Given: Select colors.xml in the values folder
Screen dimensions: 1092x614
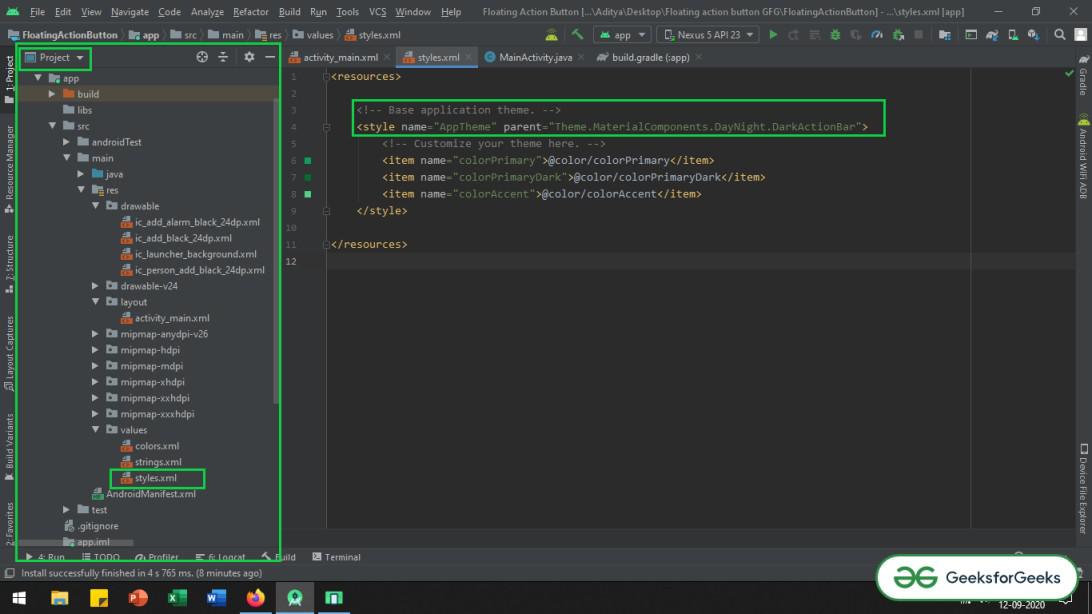Looking at the screenshot, I should point(157,446).
